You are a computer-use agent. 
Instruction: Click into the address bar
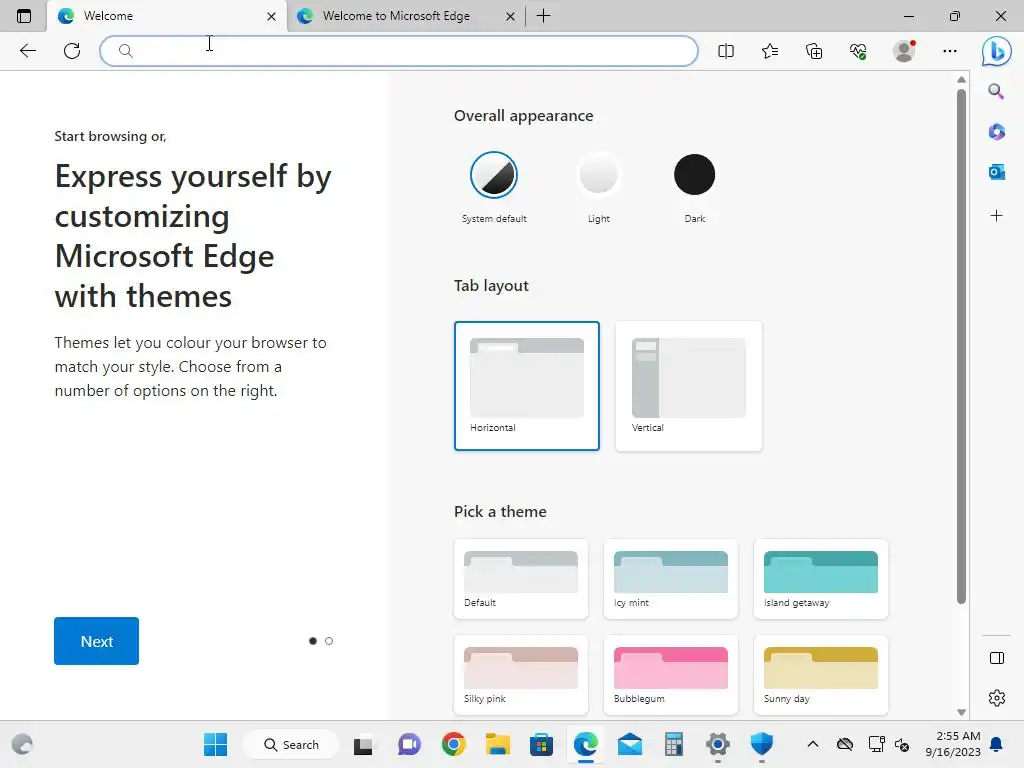[398, 51]
